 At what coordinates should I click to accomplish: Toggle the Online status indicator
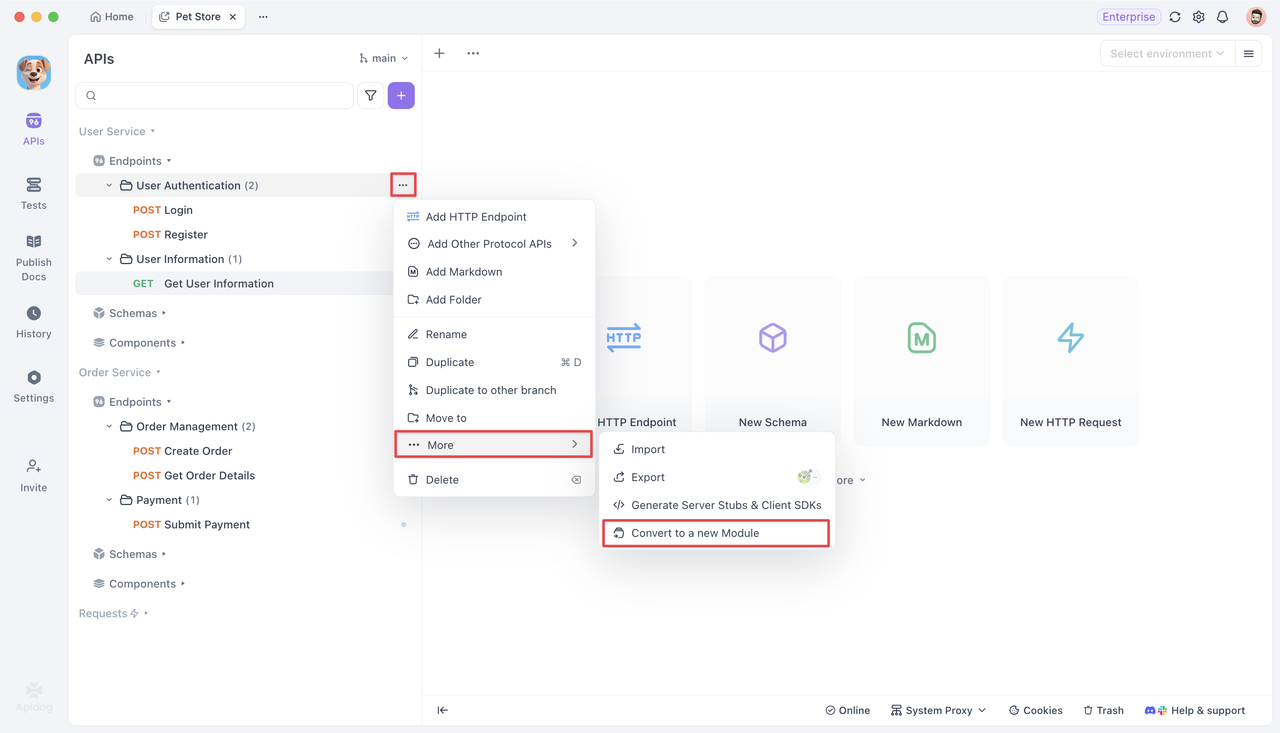click(x=847, y=710)
